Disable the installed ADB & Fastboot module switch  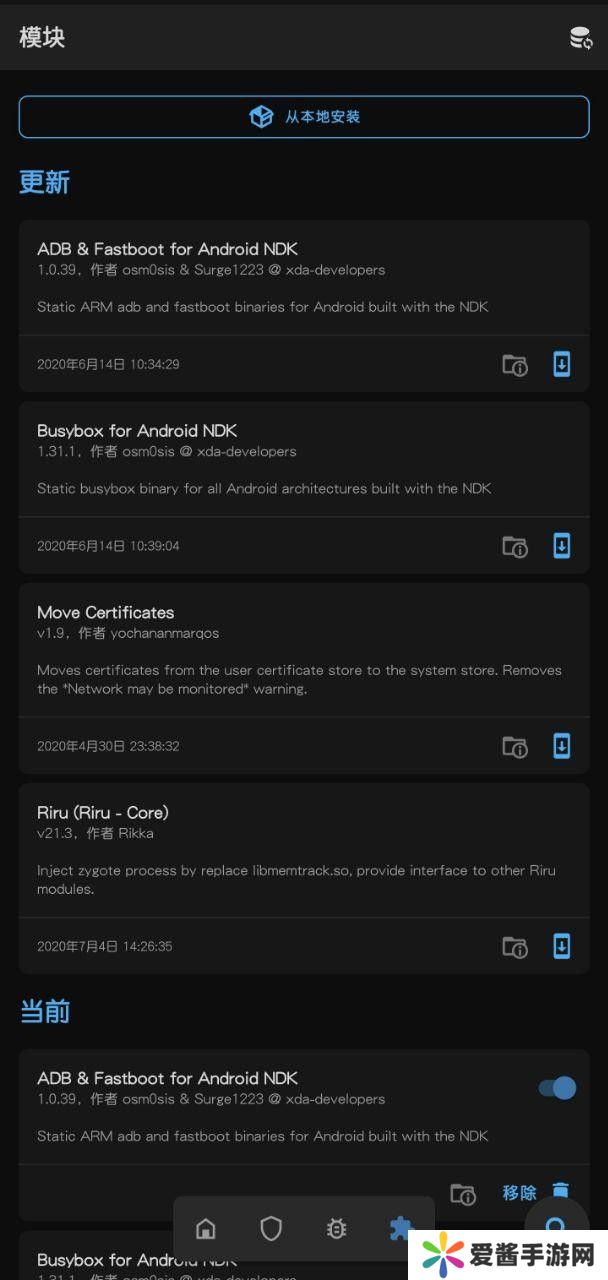pos(558,1088)
